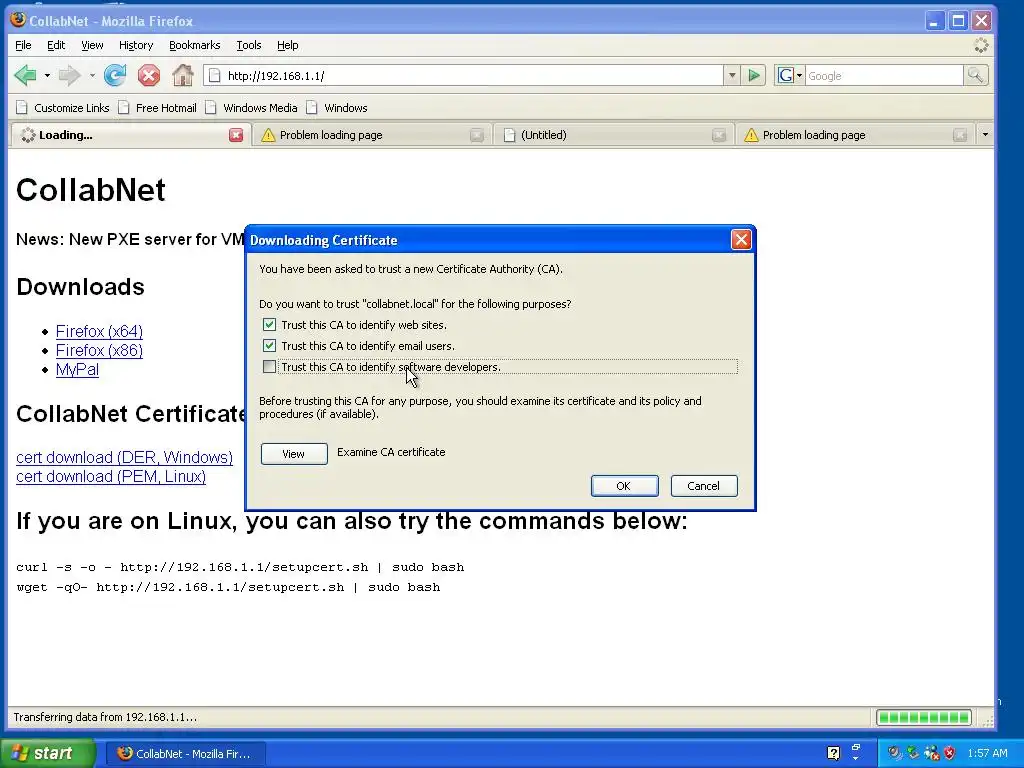Image resolution: width=1024 pixels, height=768 pixels.
Task: Click View to examine CA certificate
Action: [x=294, y=454]
